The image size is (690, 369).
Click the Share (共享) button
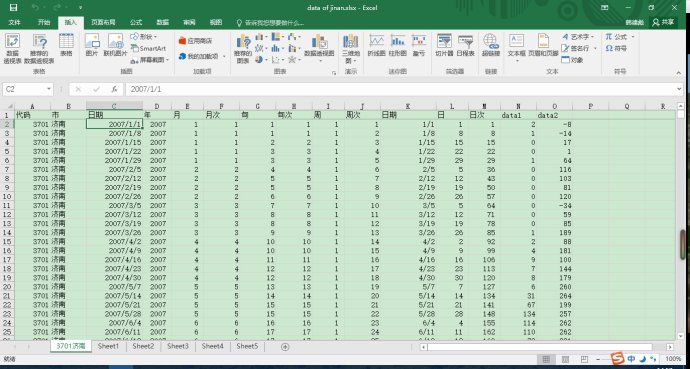(x=664, y=22)
